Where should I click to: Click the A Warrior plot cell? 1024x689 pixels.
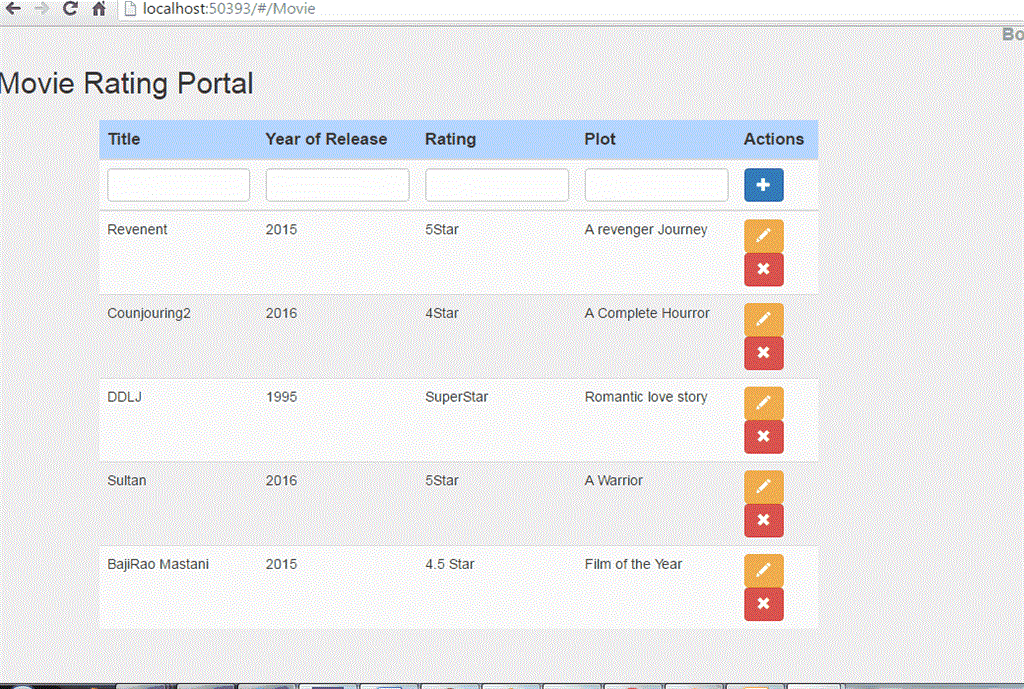[614, 480]
